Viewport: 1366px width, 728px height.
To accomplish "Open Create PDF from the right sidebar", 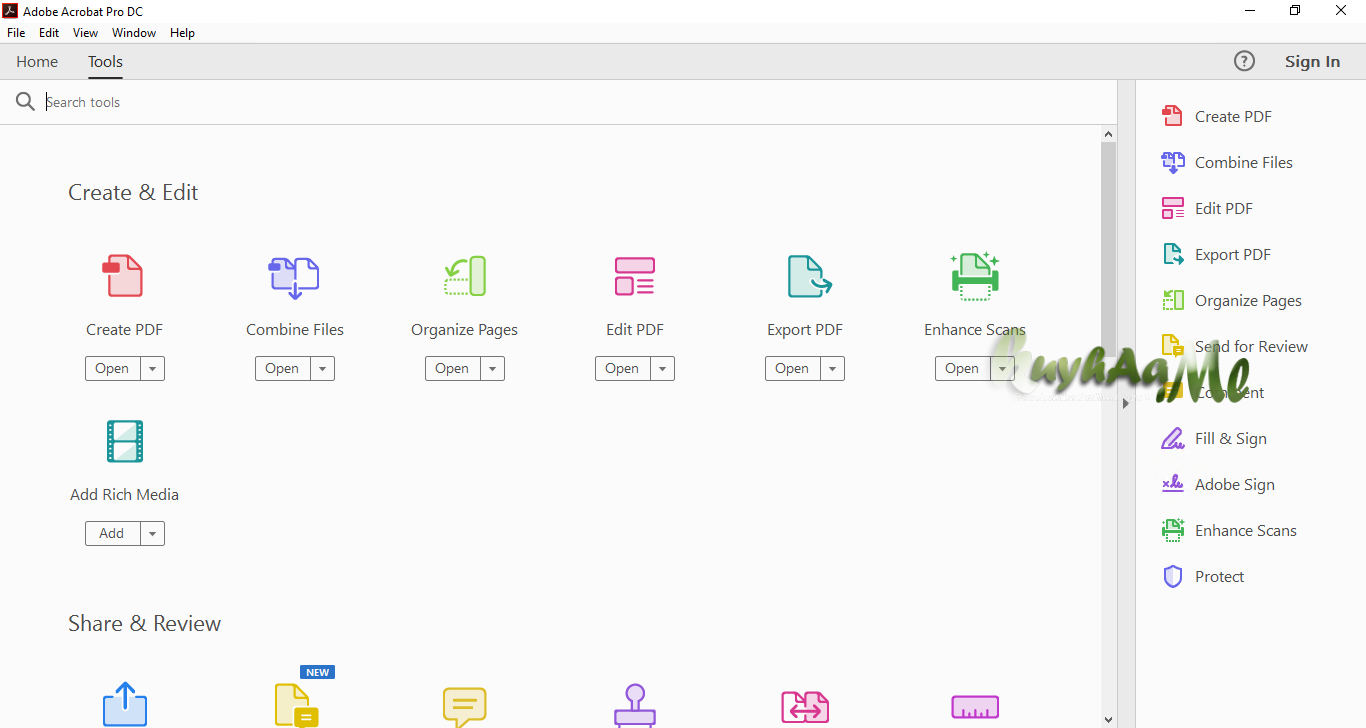I will pyautogui.click(x=1217, y=116).
